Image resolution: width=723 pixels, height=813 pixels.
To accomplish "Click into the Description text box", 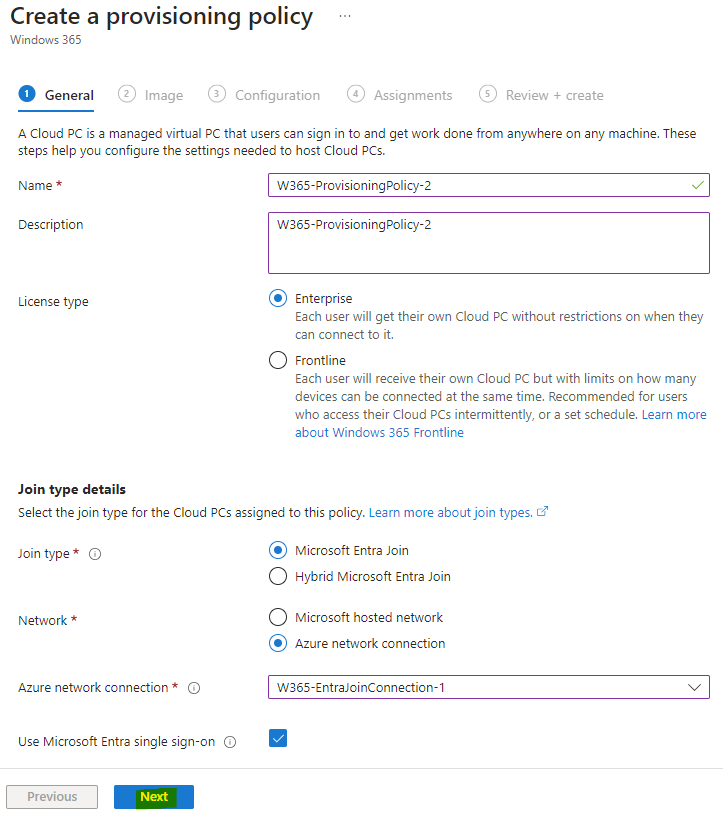I will pos(489,243).
